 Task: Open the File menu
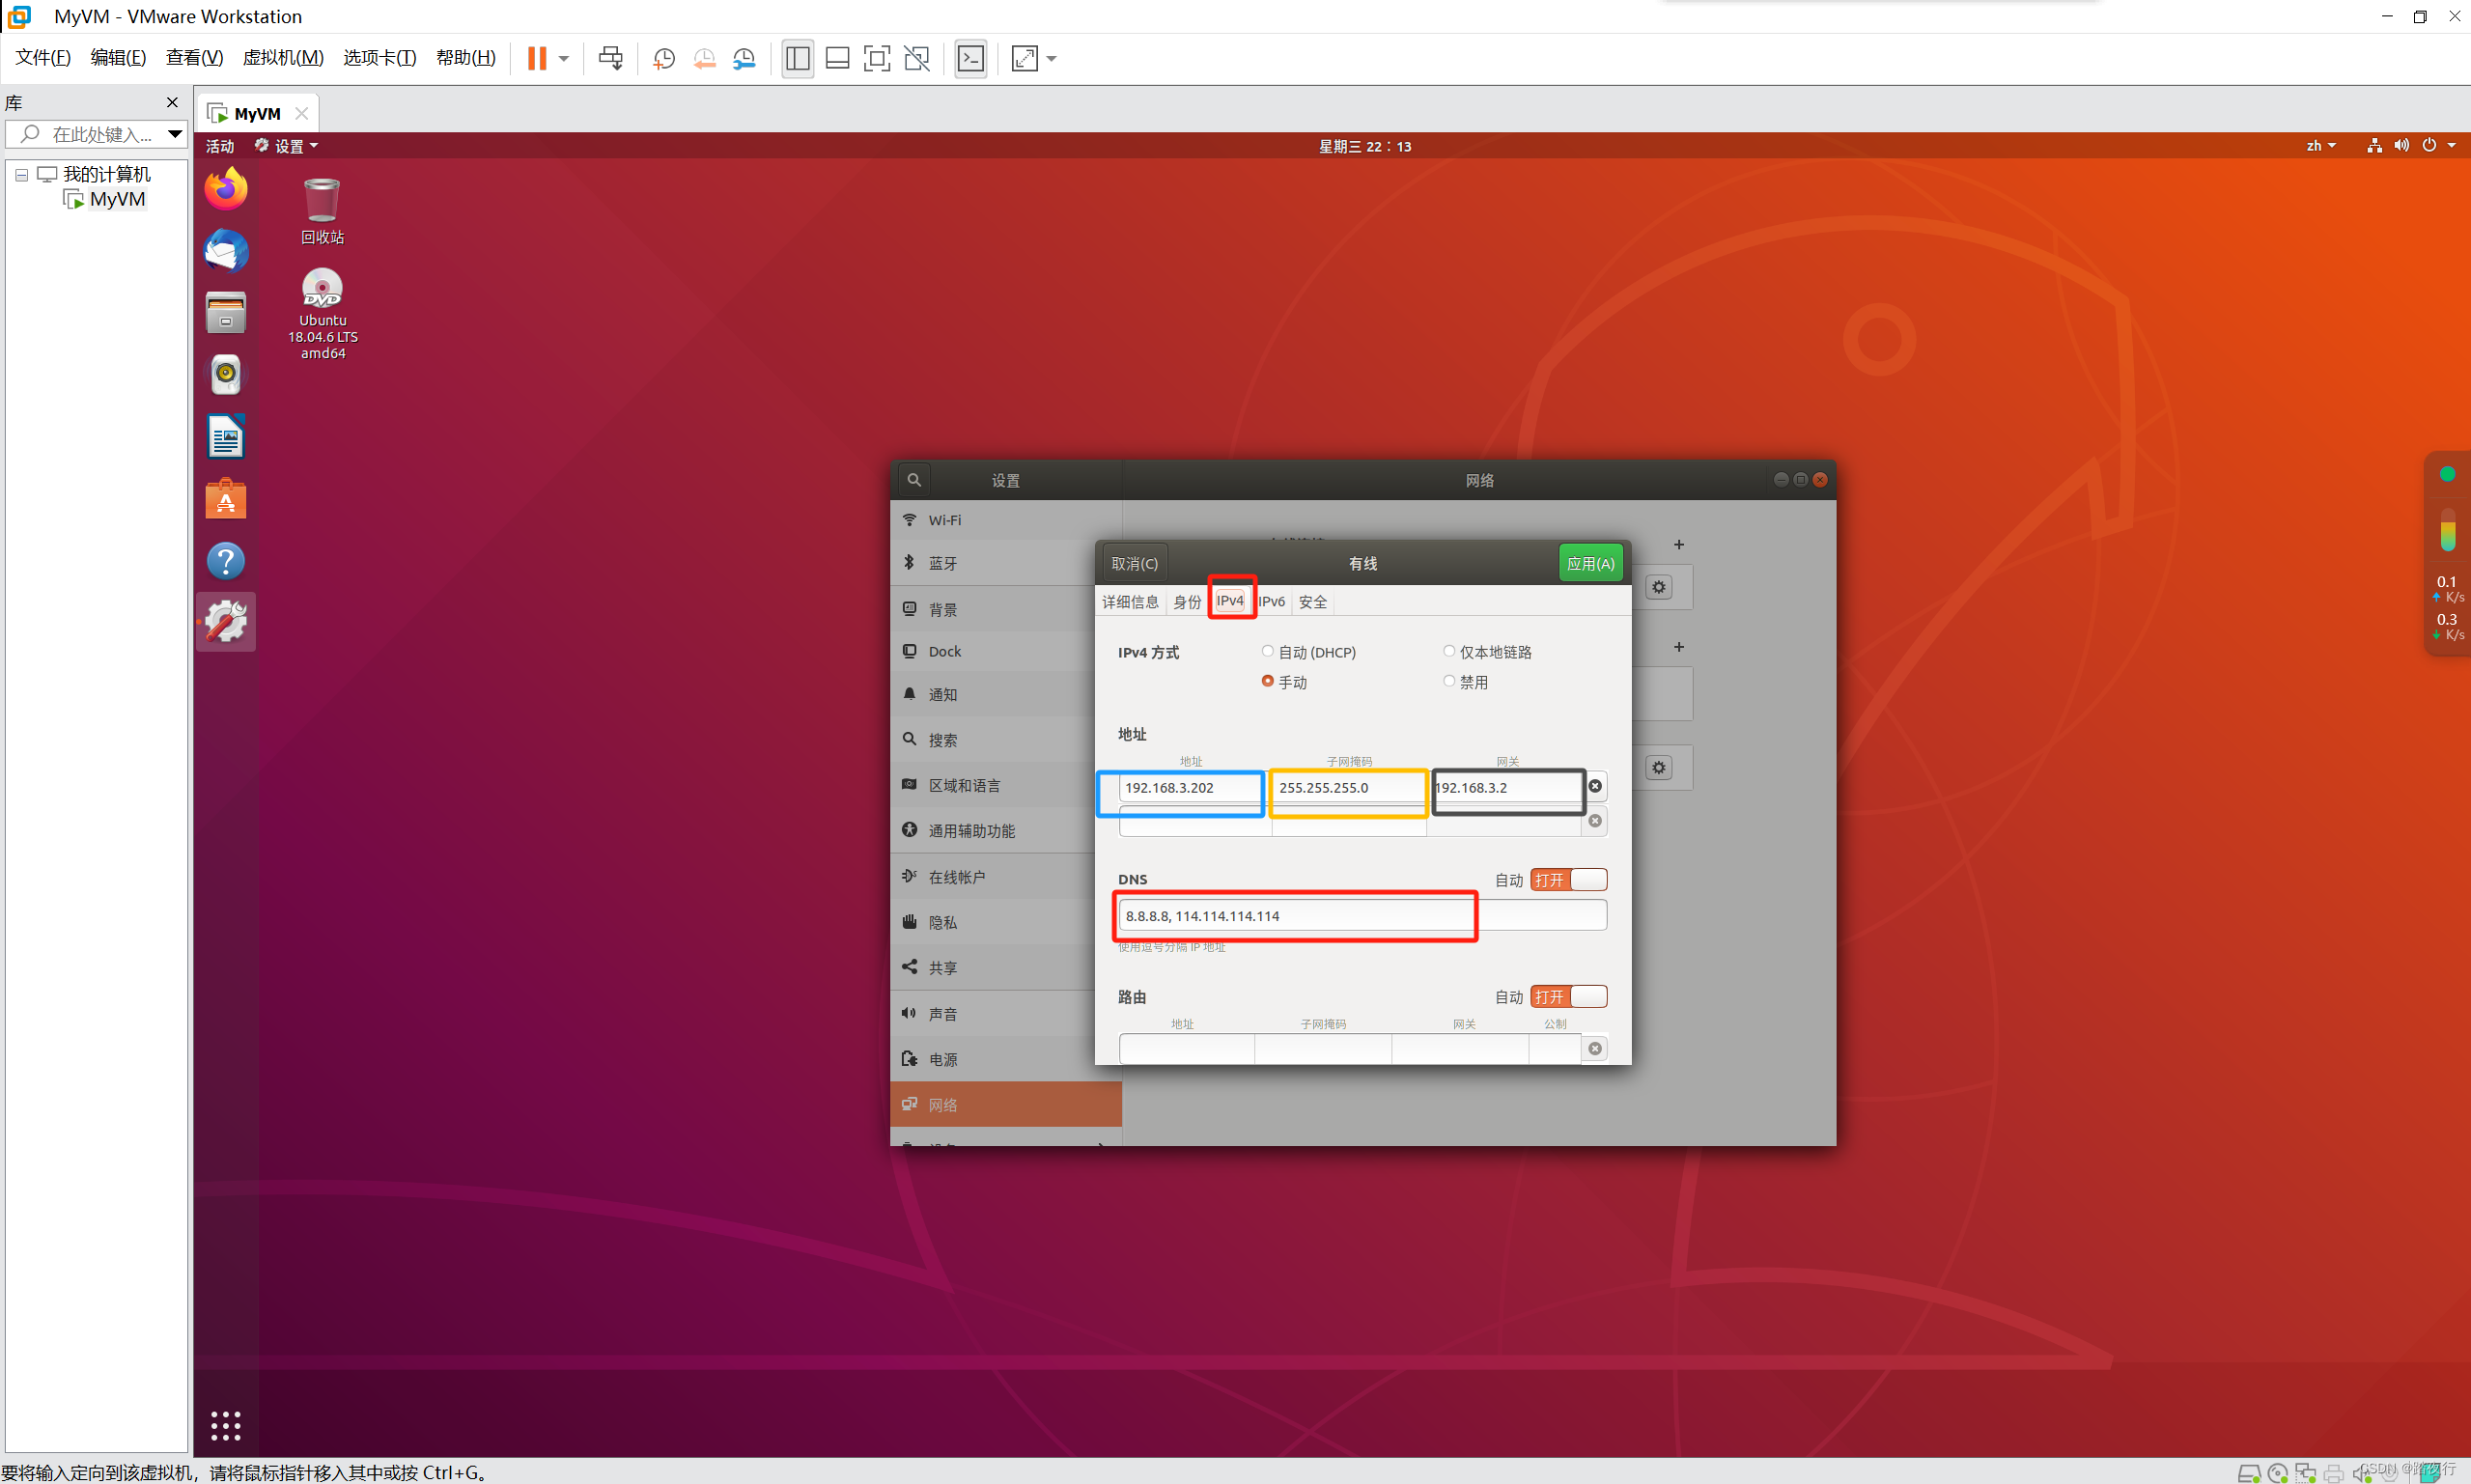point(43,58)
